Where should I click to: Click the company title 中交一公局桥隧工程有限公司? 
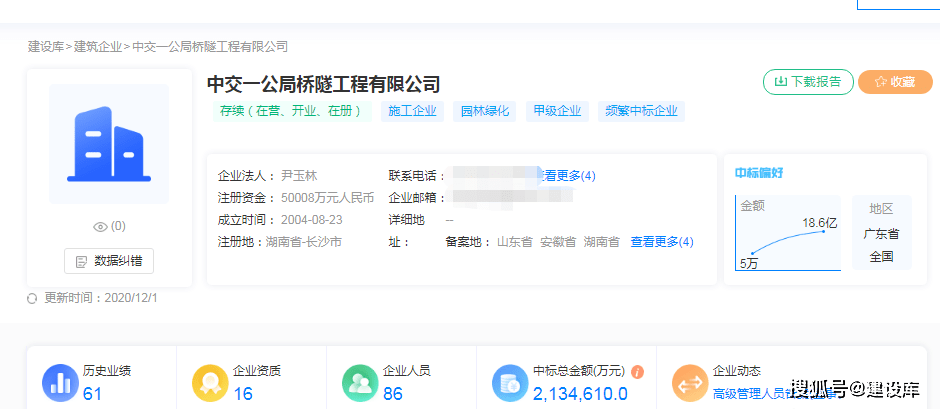pyautogui.click(x=324, y=84)
